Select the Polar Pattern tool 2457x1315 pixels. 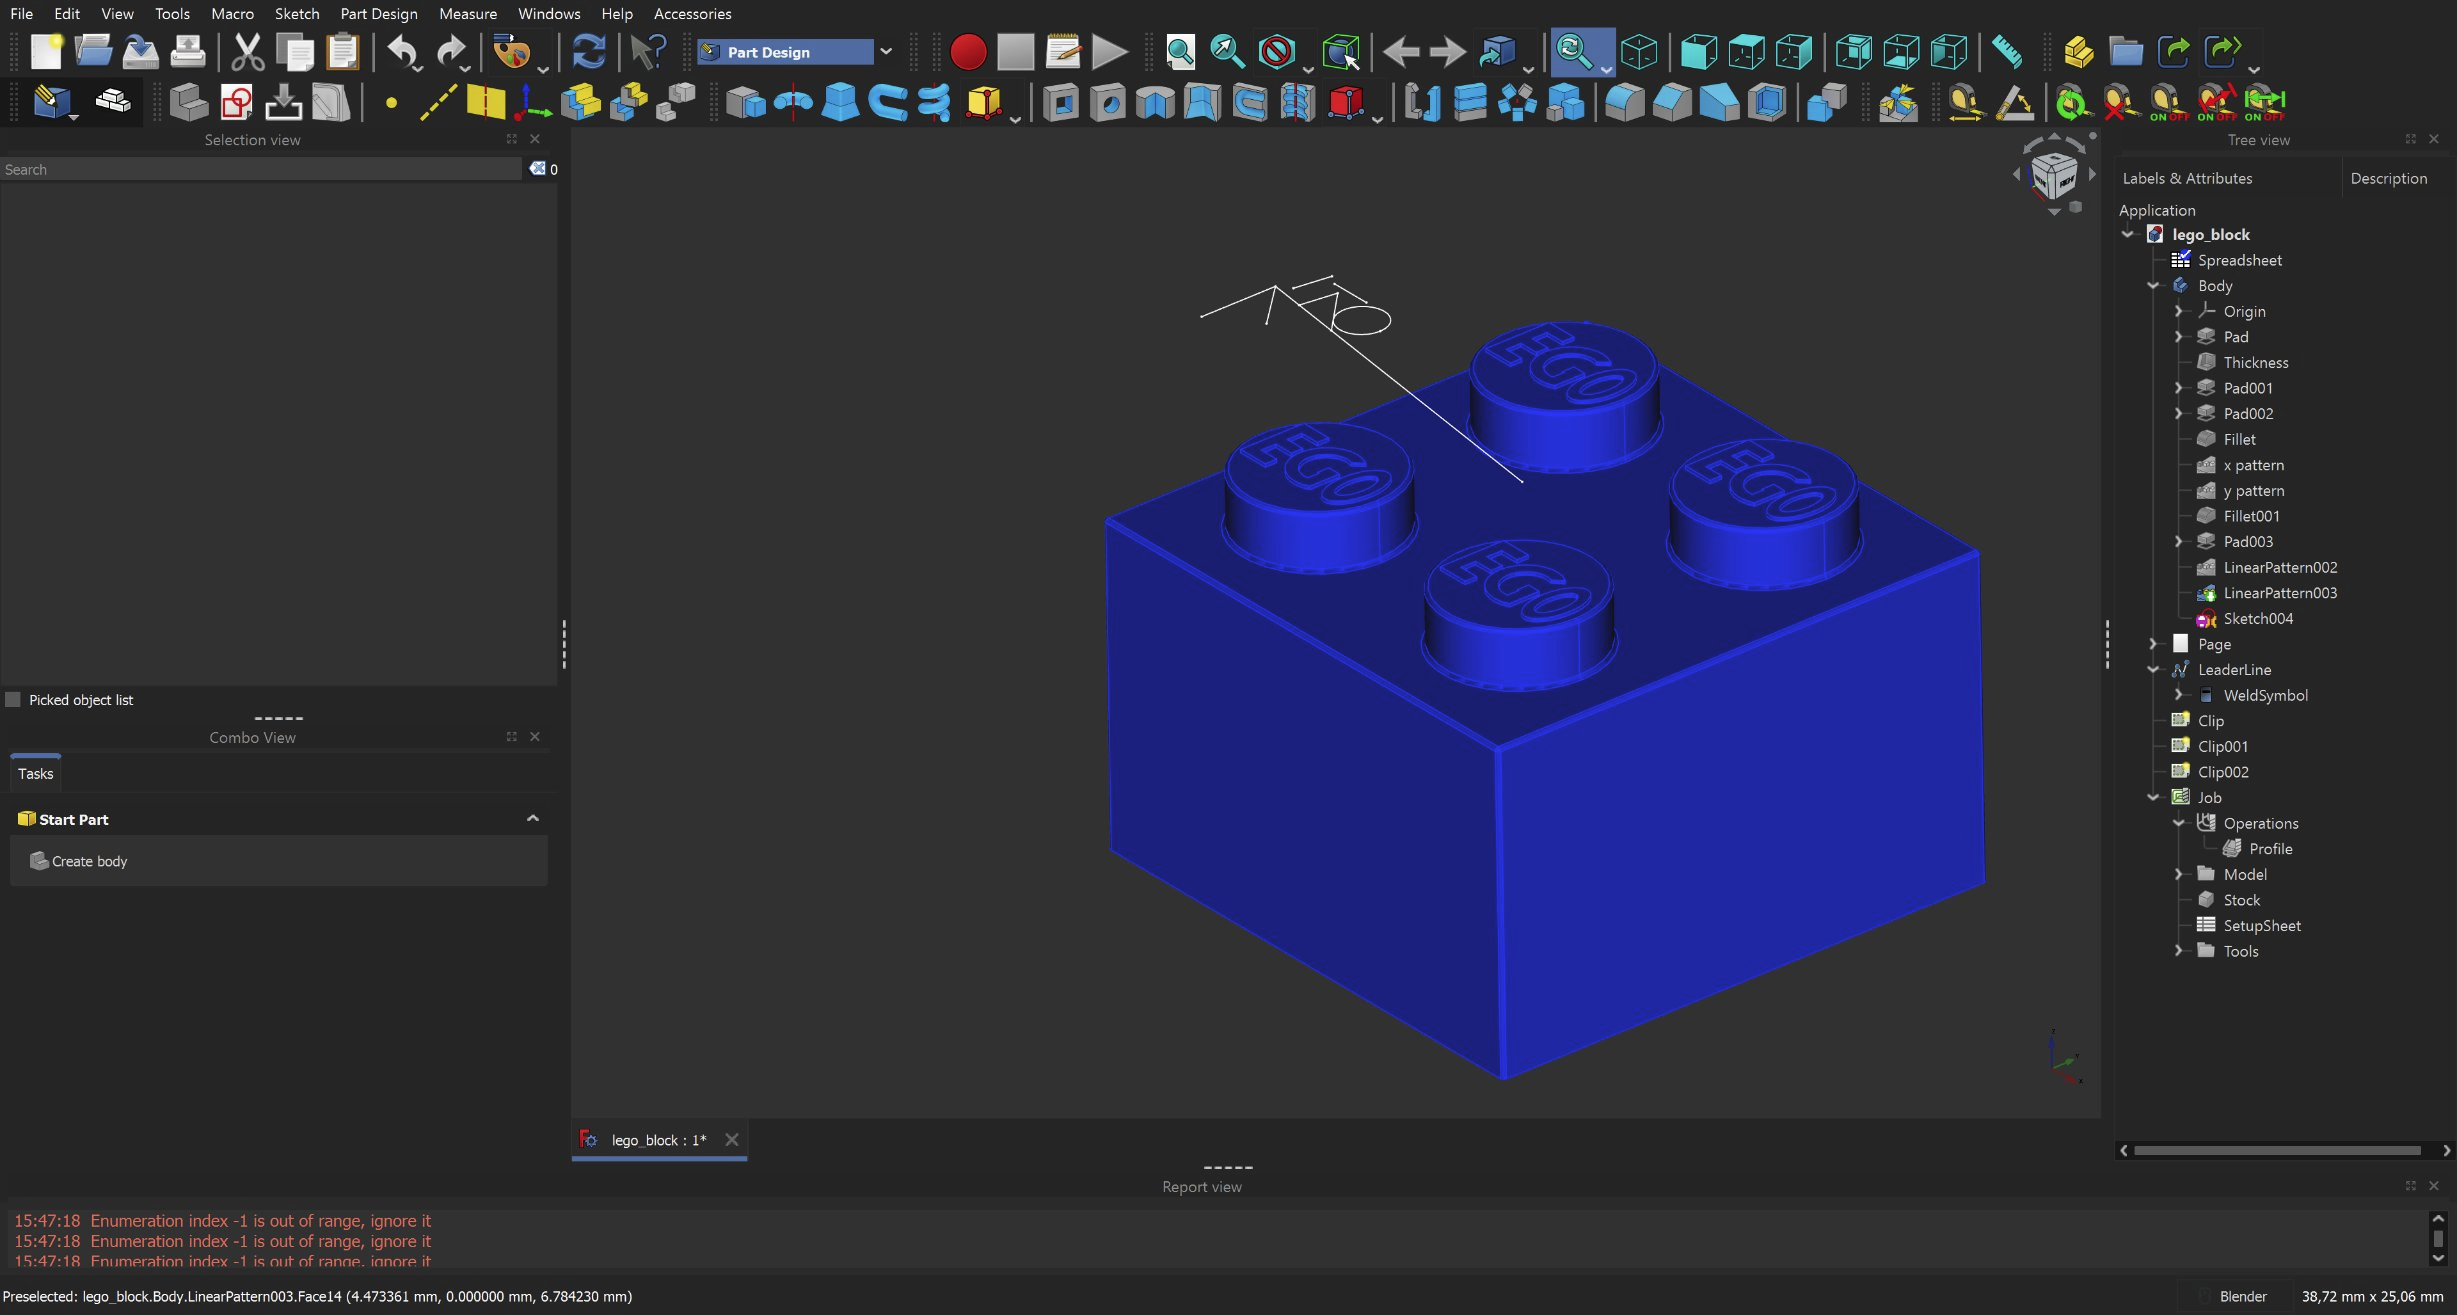pos(1517,102)
